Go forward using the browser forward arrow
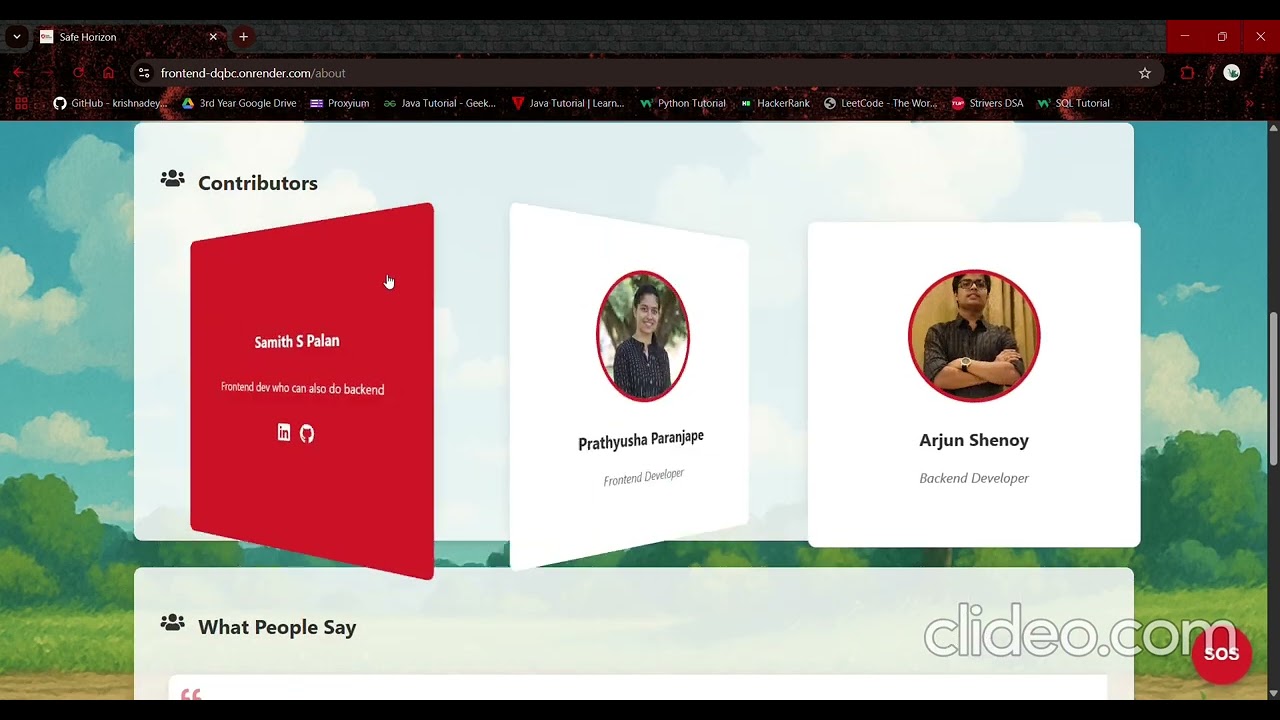Viewport: 1280px width, 720px height. [47, 73]
